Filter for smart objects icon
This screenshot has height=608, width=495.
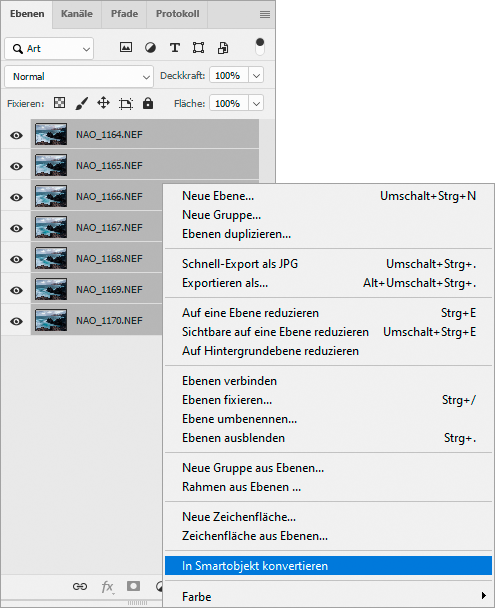click(x=223, y=48)
